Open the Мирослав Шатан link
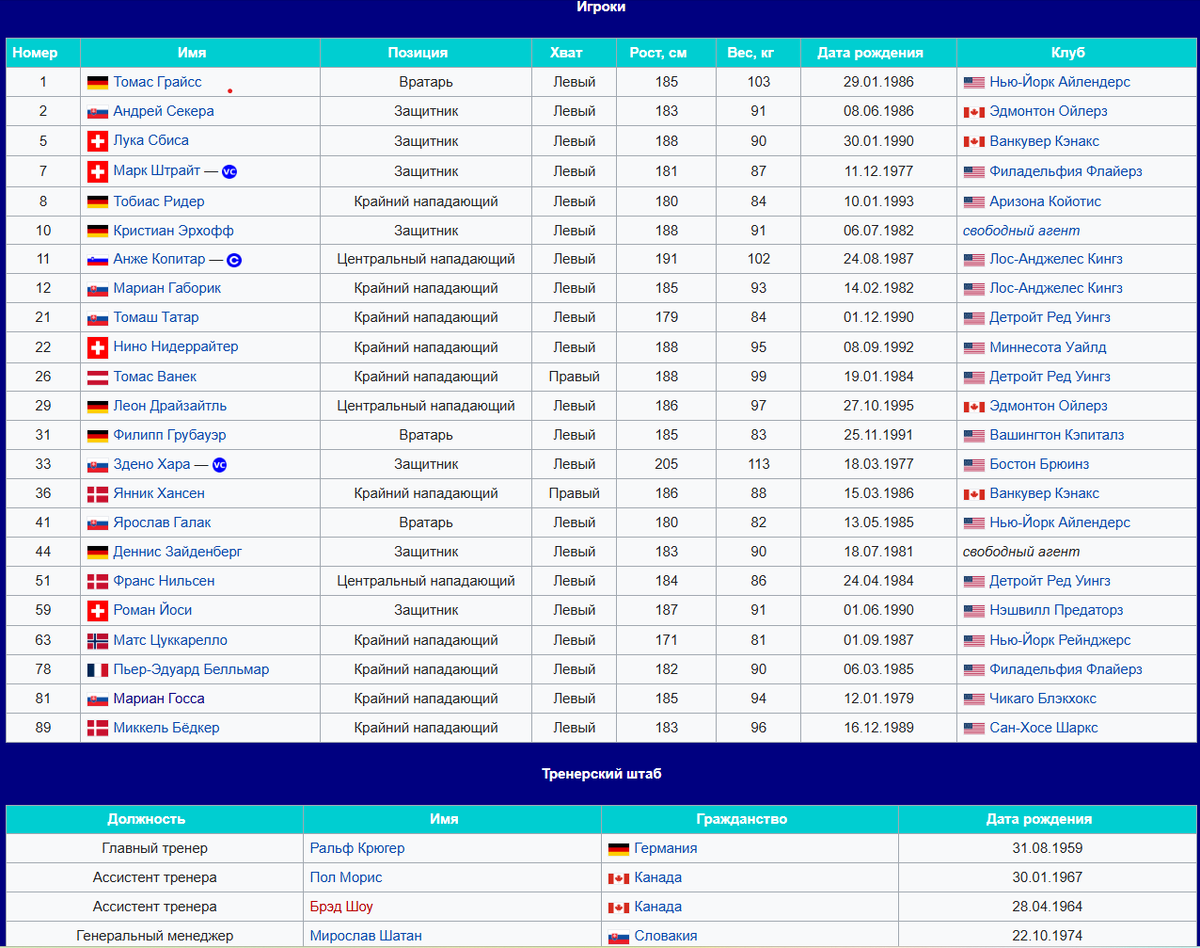 366,936
